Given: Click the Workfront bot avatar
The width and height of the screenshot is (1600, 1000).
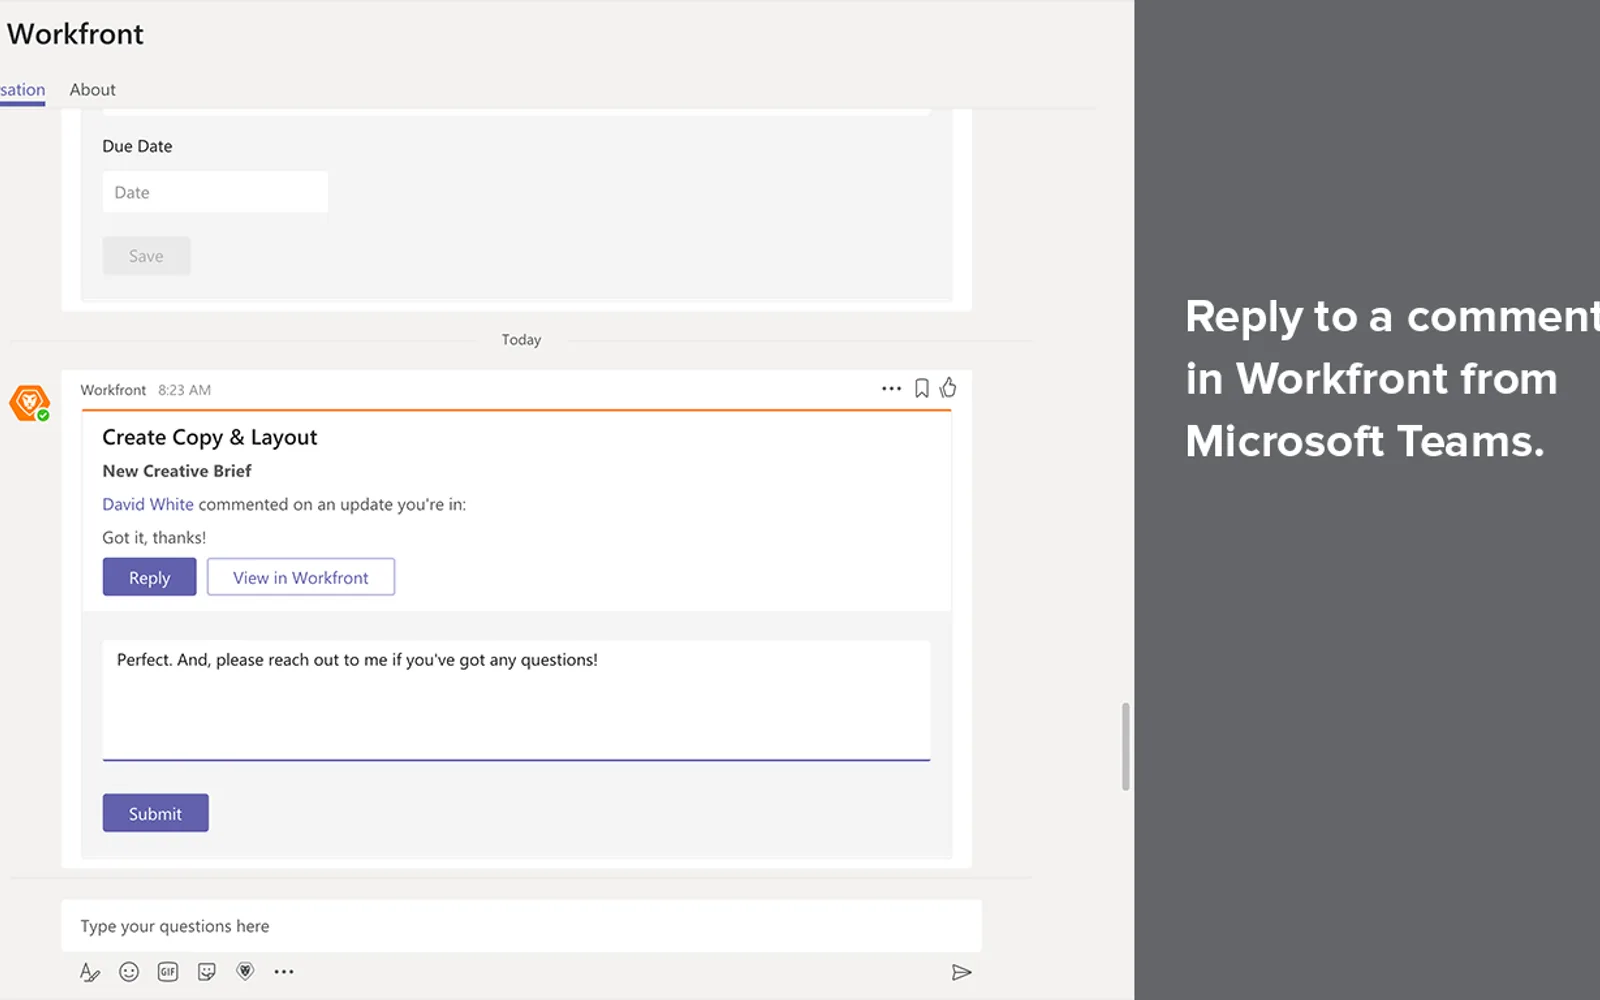Looking at the screenshot, I should click(29, 403).
